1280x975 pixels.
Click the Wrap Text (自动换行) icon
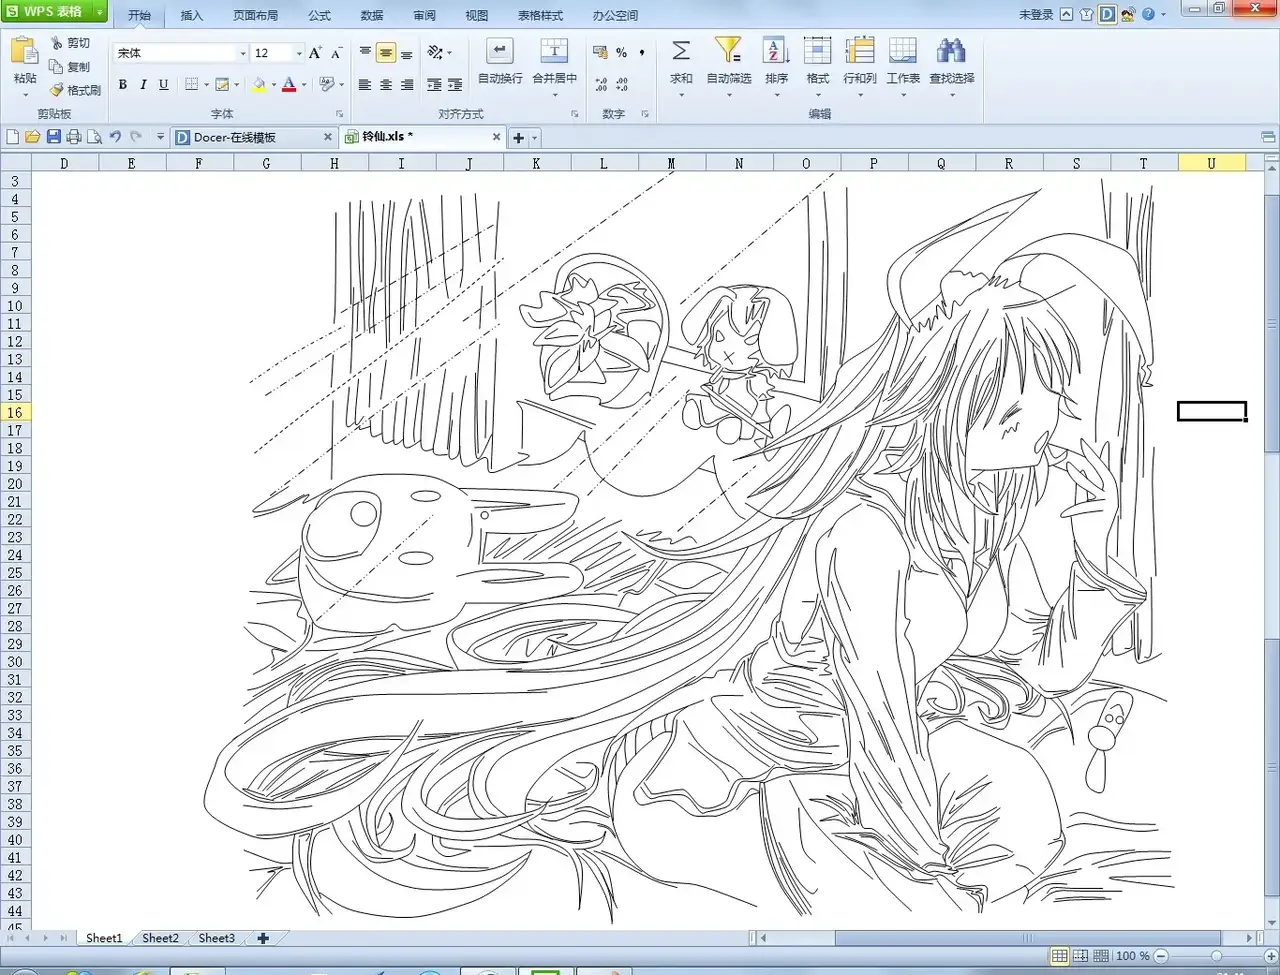click(x=499, y=51)
